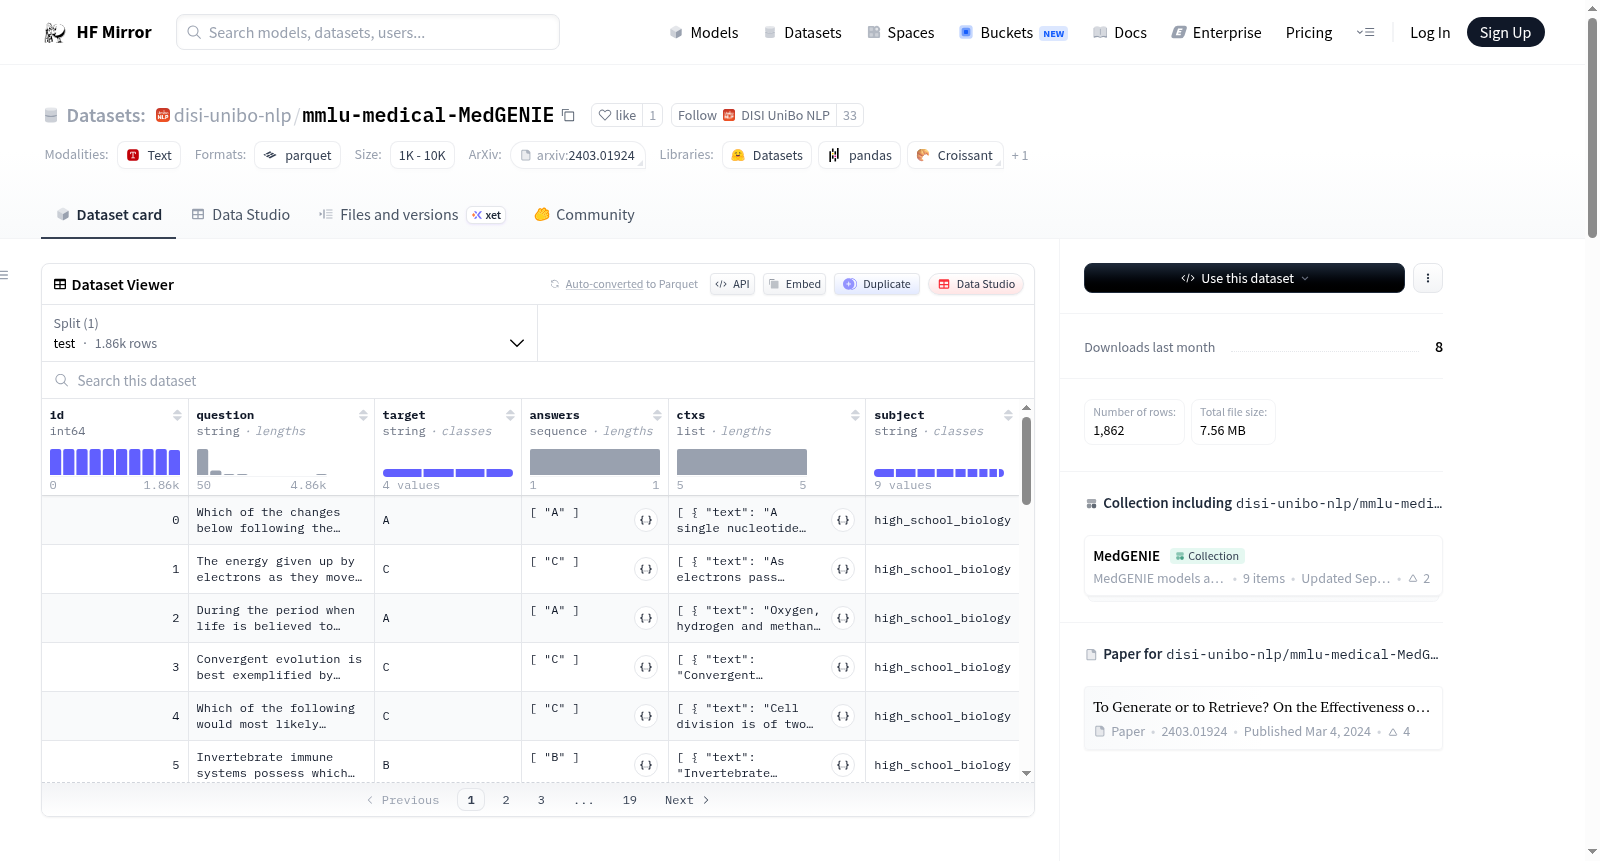
Task: Expand the JSON braces icon in ctxs row 5
Action: 843,765
